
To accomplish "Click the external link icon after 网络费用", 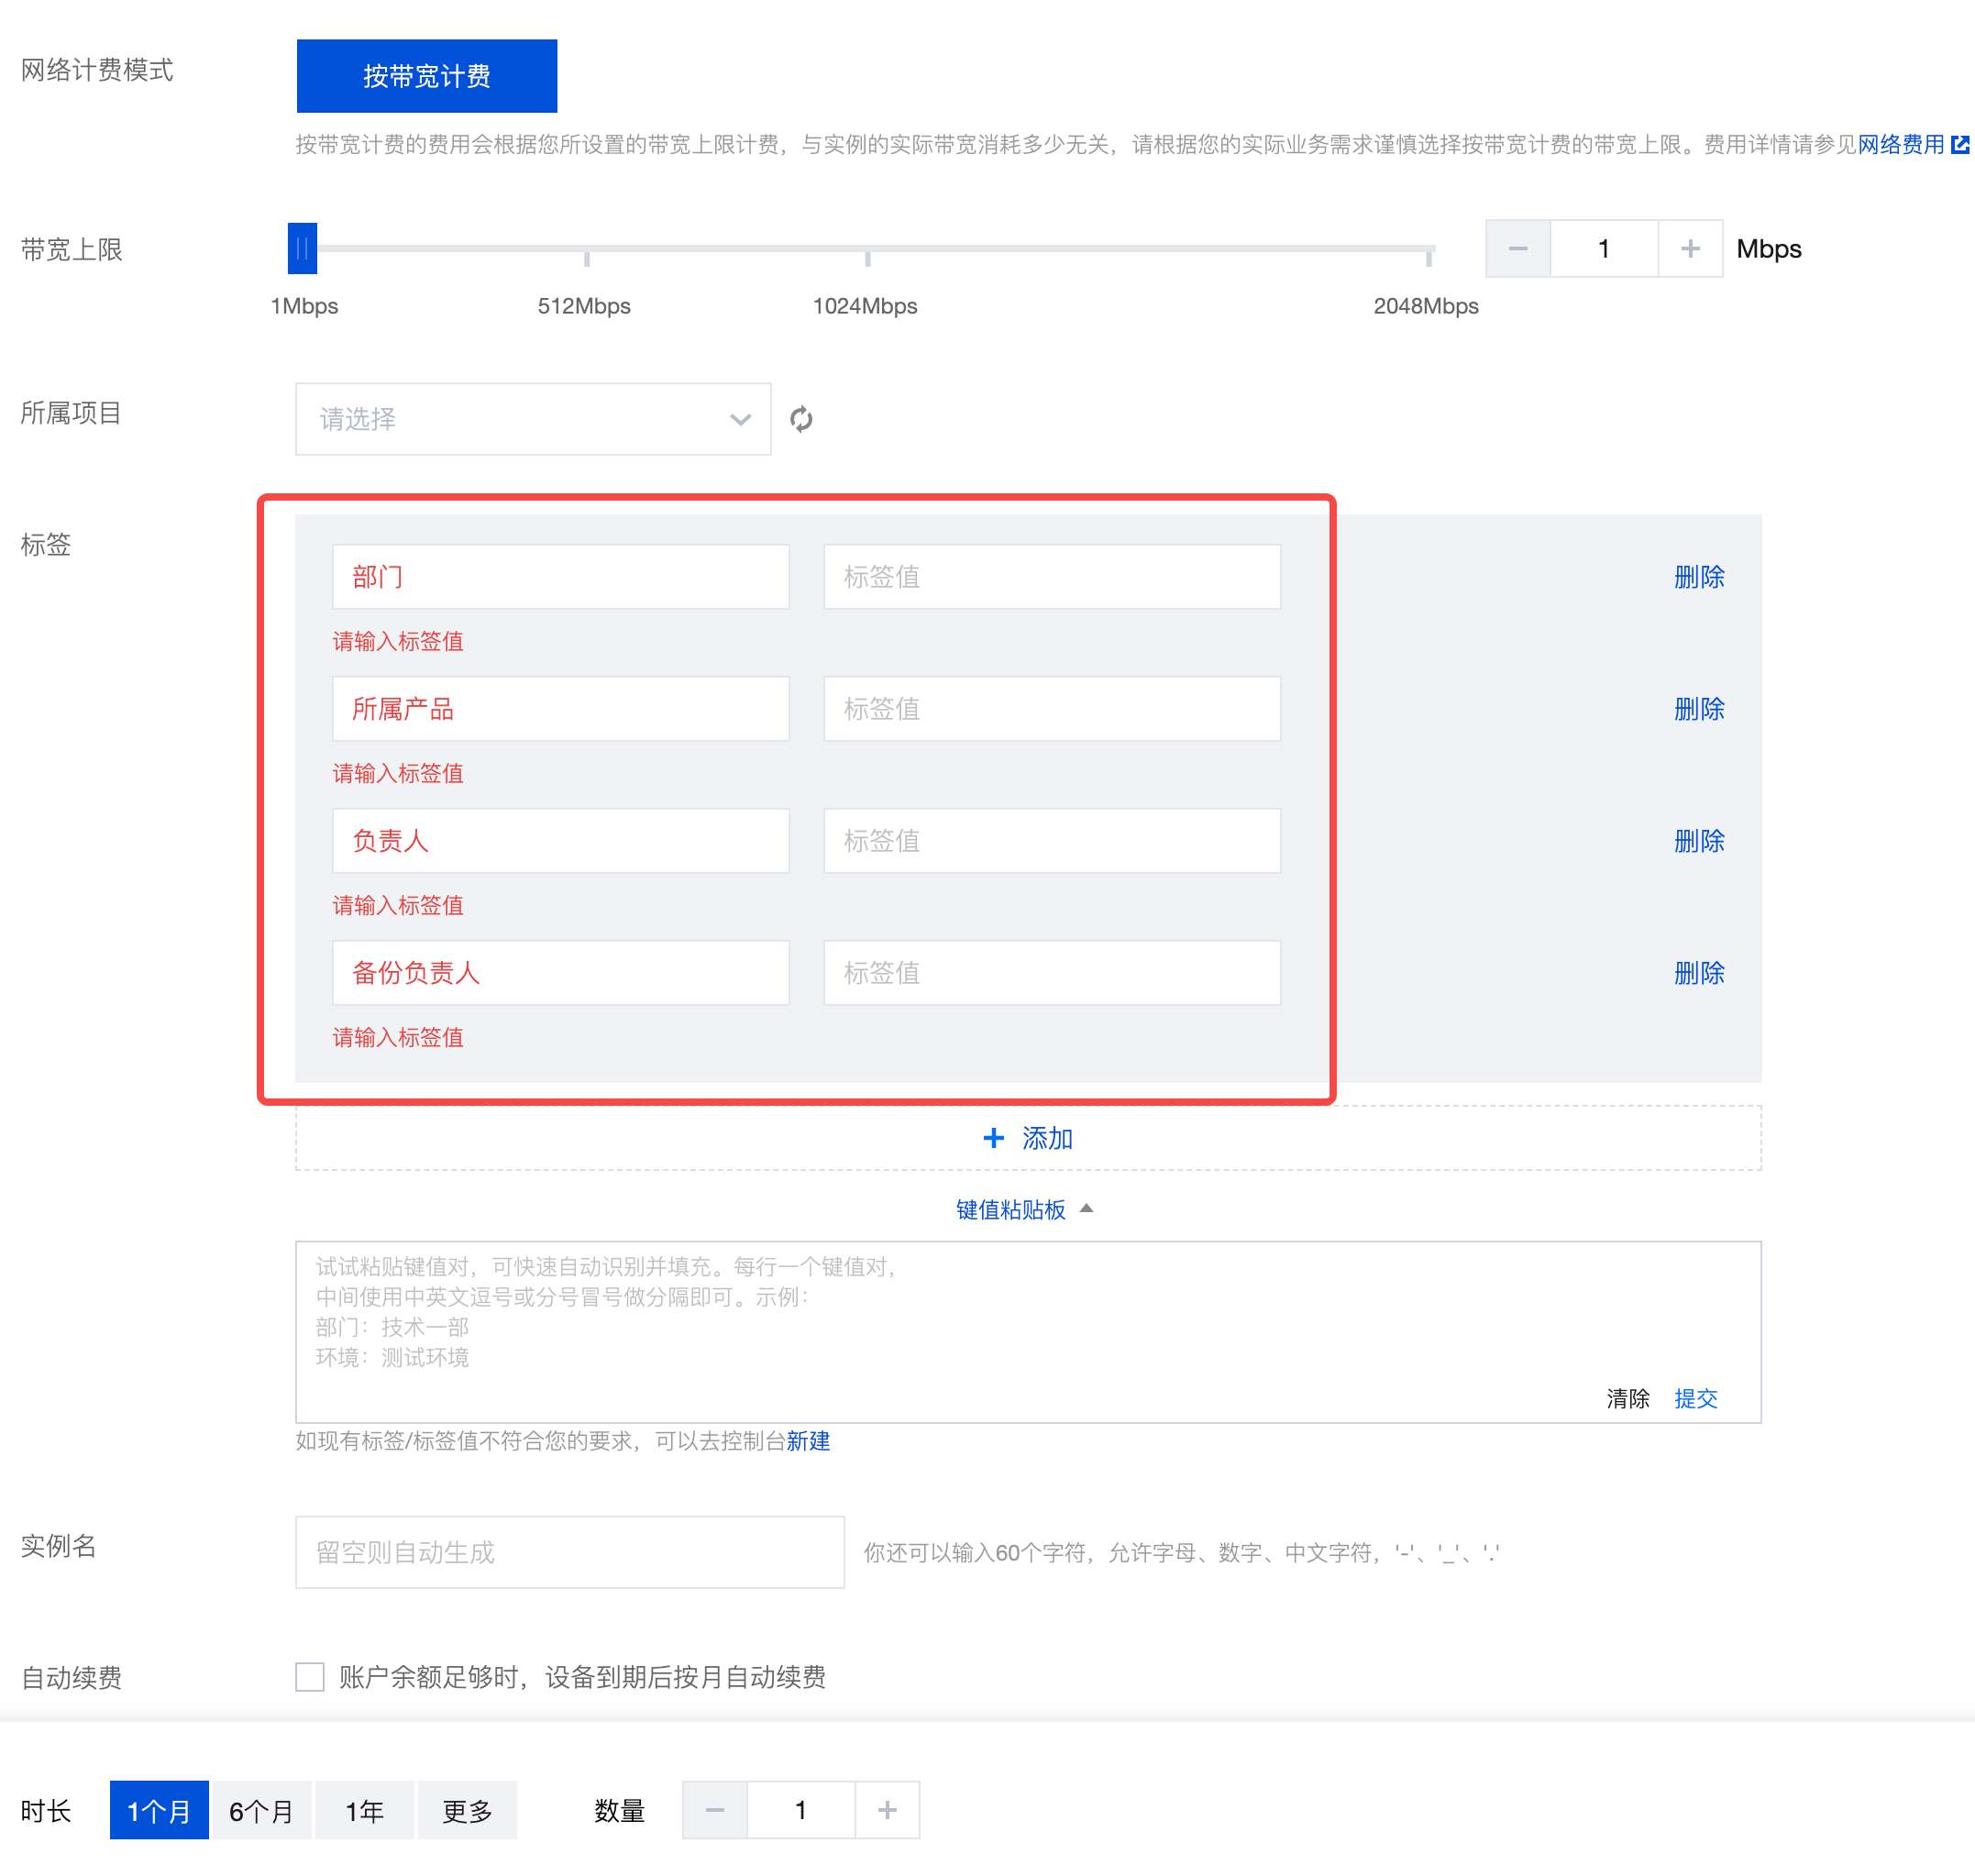I will 1960,145.
